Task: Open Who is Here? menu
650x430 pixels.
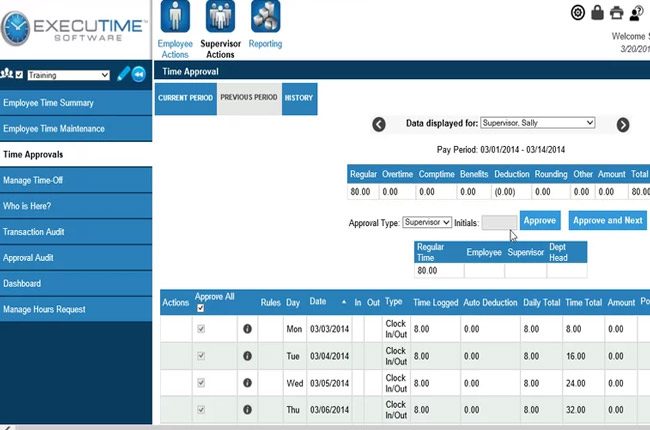Action: (76, 206)
